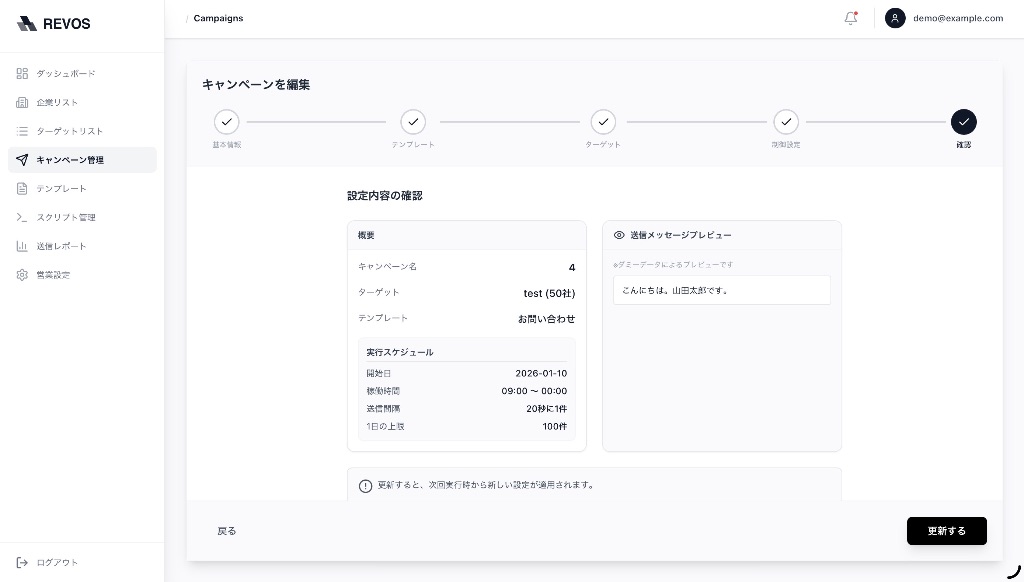The image size is (1024, 582).
Task: Click the eye icon beside 送信メッセージプレビュー
Action: coord(618,235)
